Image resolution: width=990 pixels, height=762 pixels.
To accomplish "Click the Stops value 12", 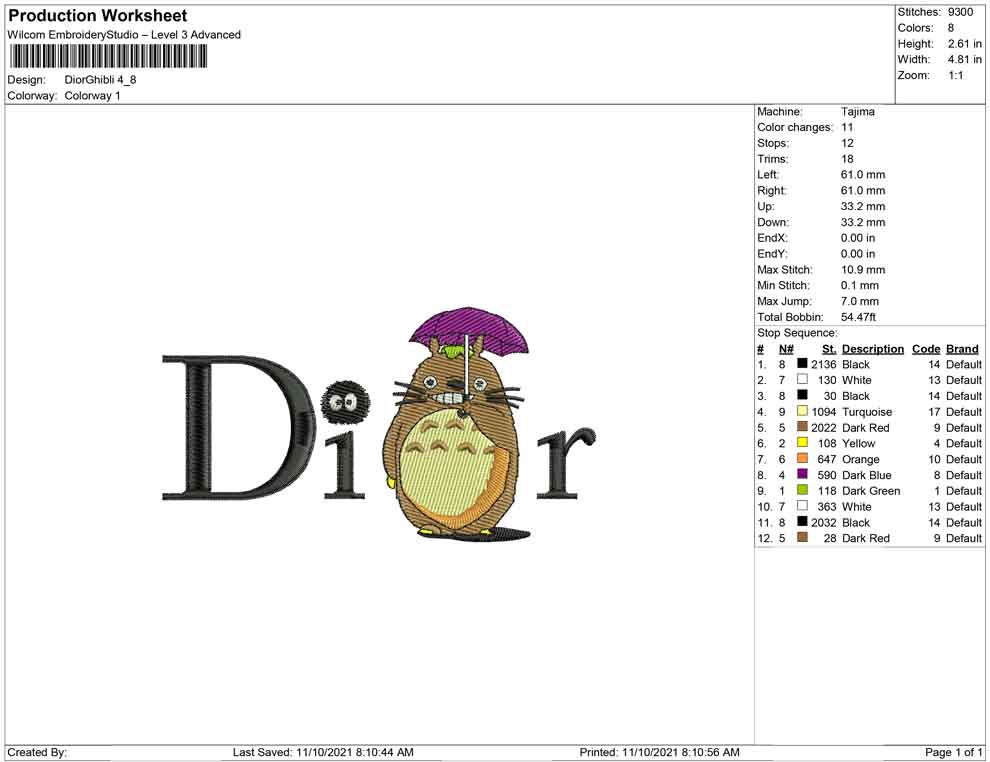I will [847, 143].
